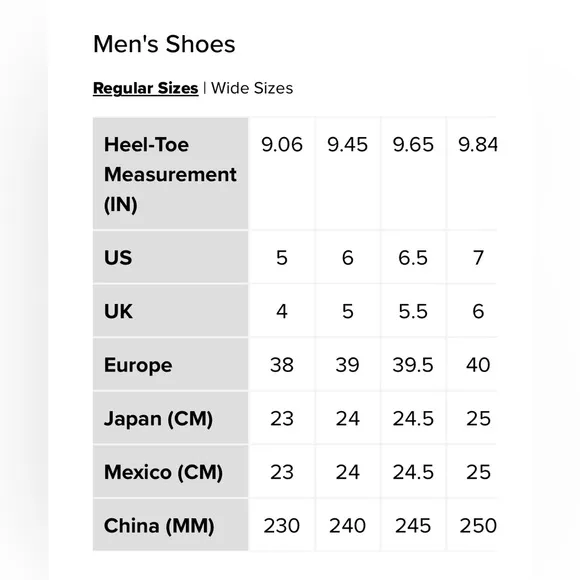Select the Europe row header
Screen dimensions: 580x580
click(x=171, y=365)
